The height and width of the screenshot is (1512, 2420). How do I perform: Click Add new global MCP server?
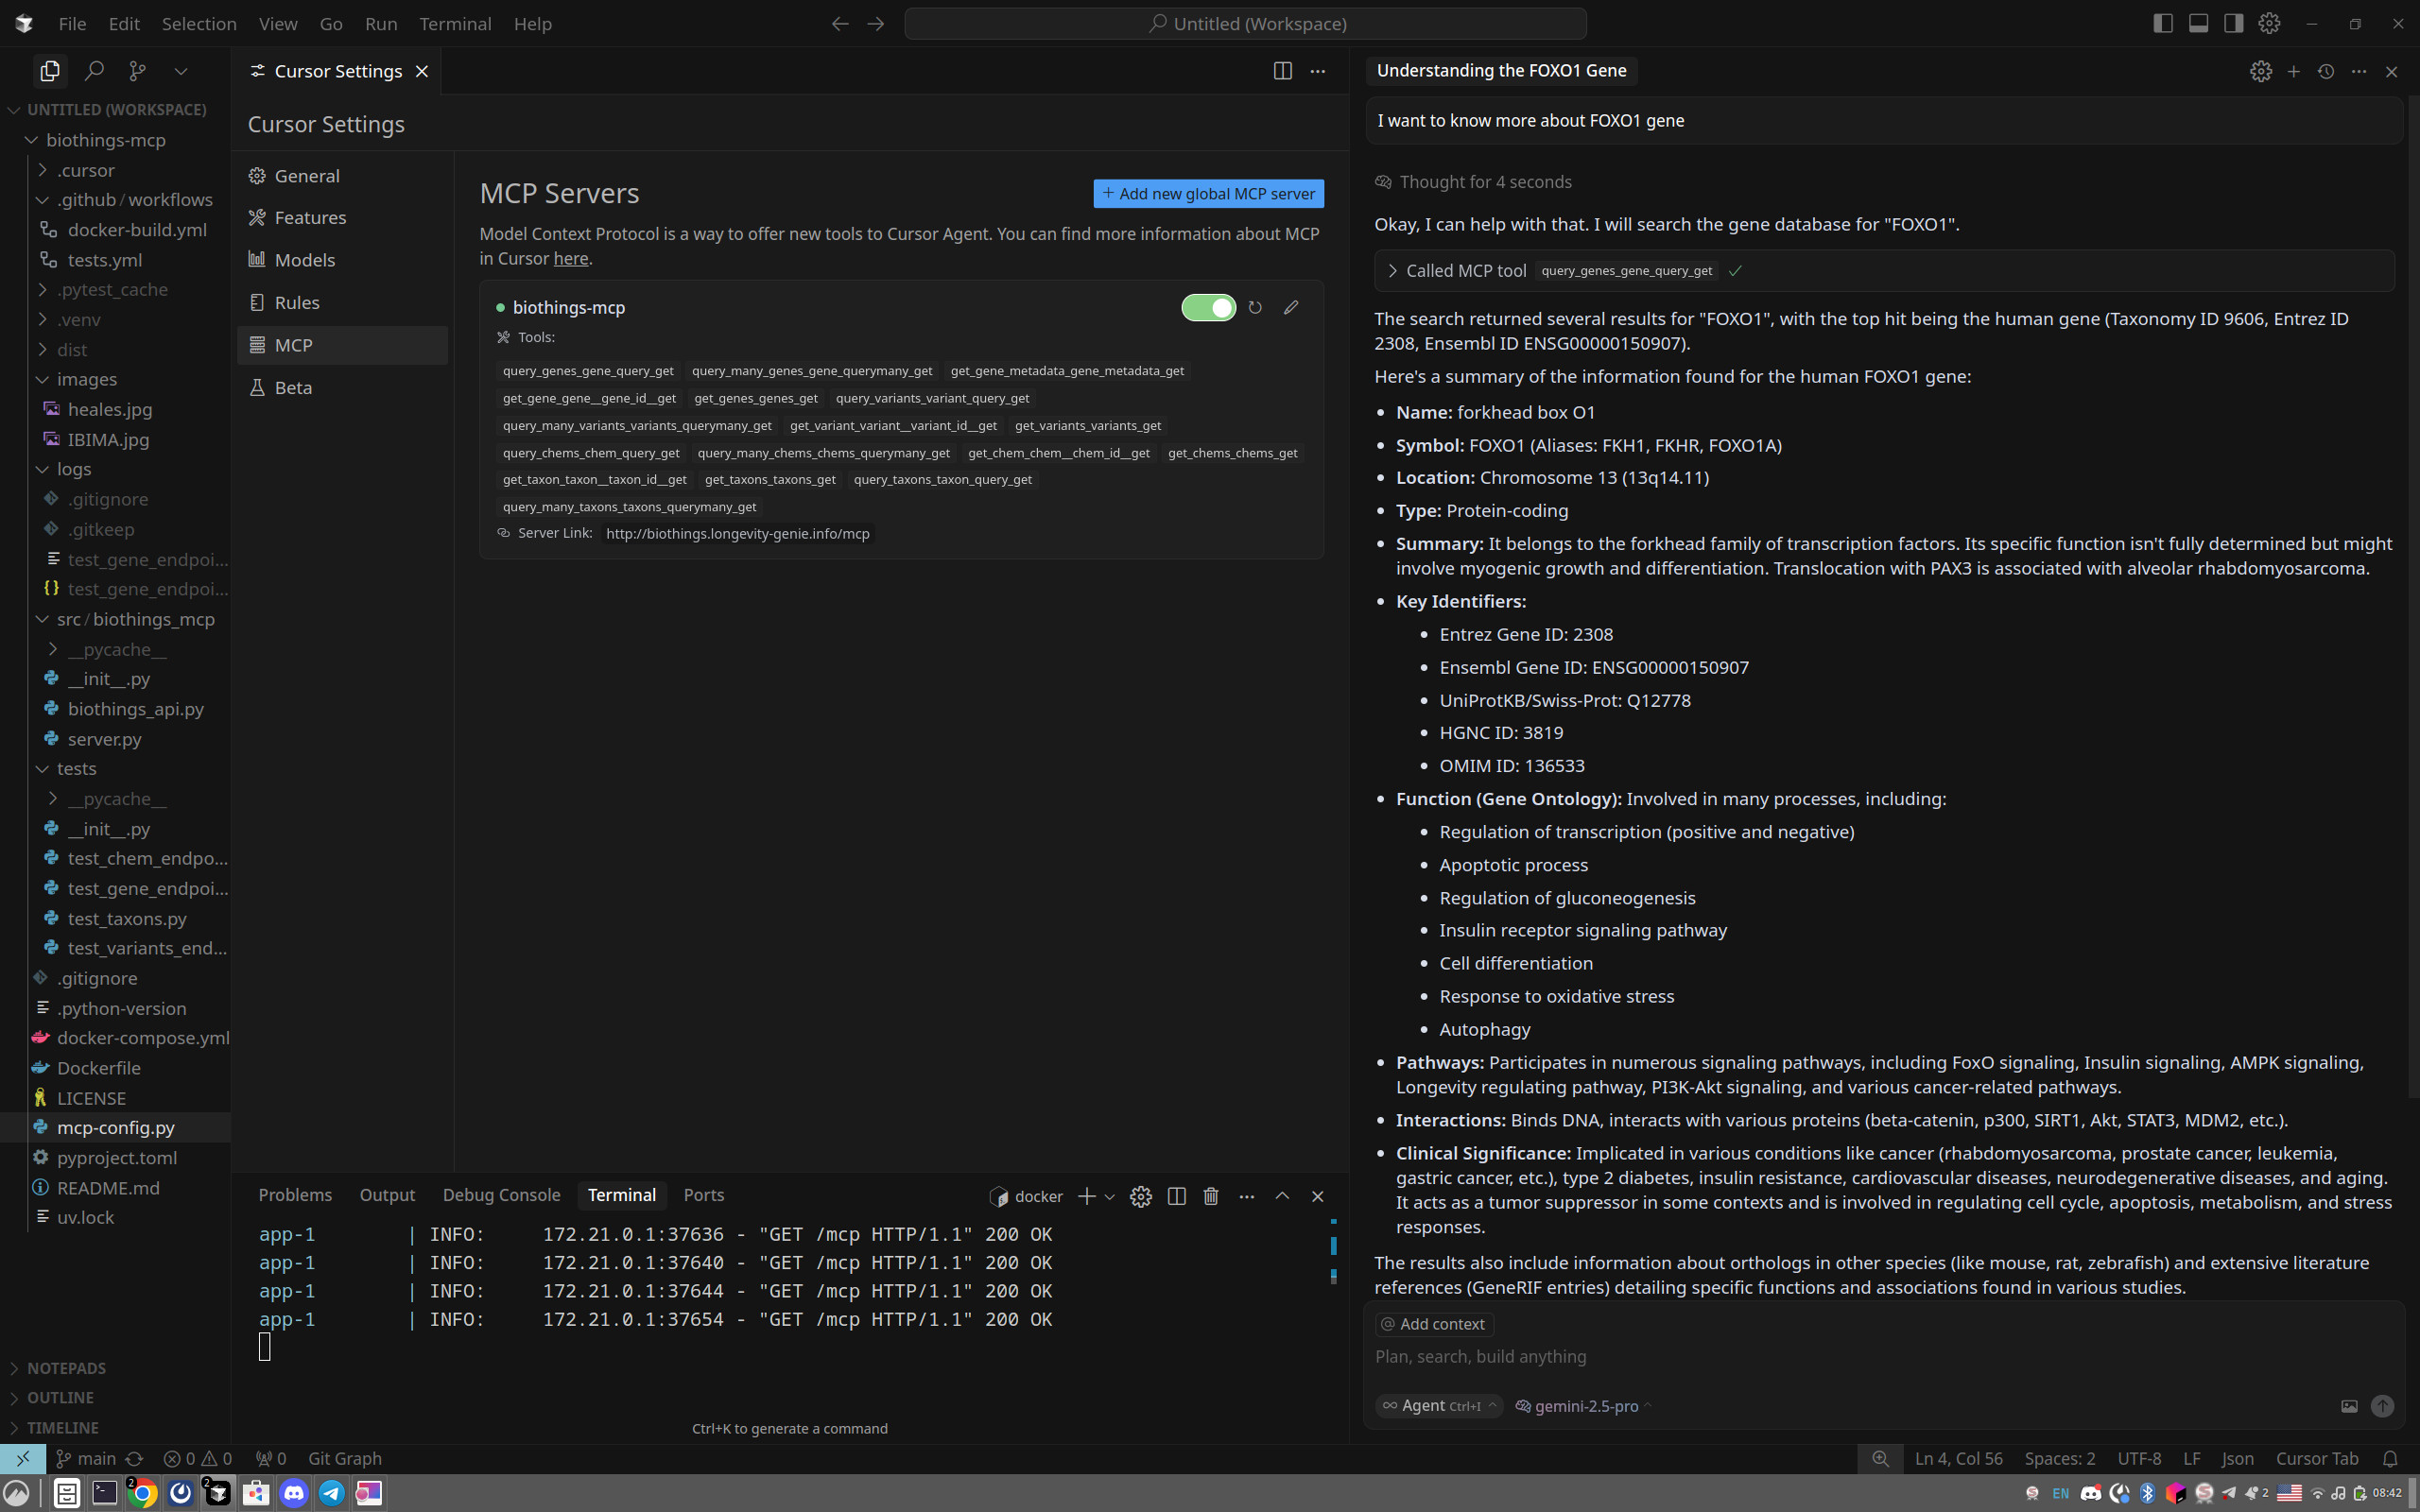click(1208, 193)
